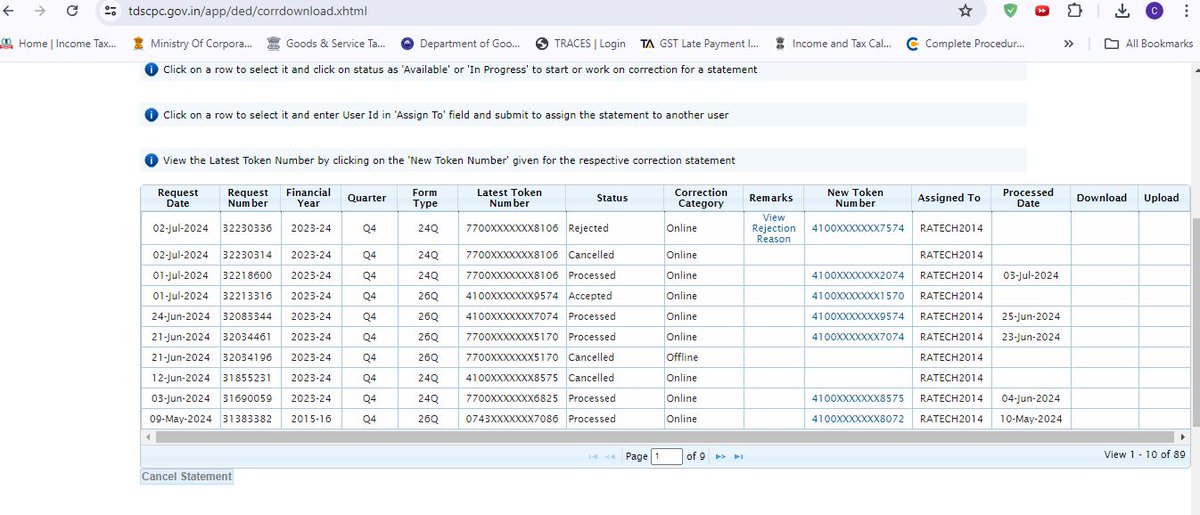Open the green shield extension icon
This screenshot has height=515, width=1200.
(1012, 11)
